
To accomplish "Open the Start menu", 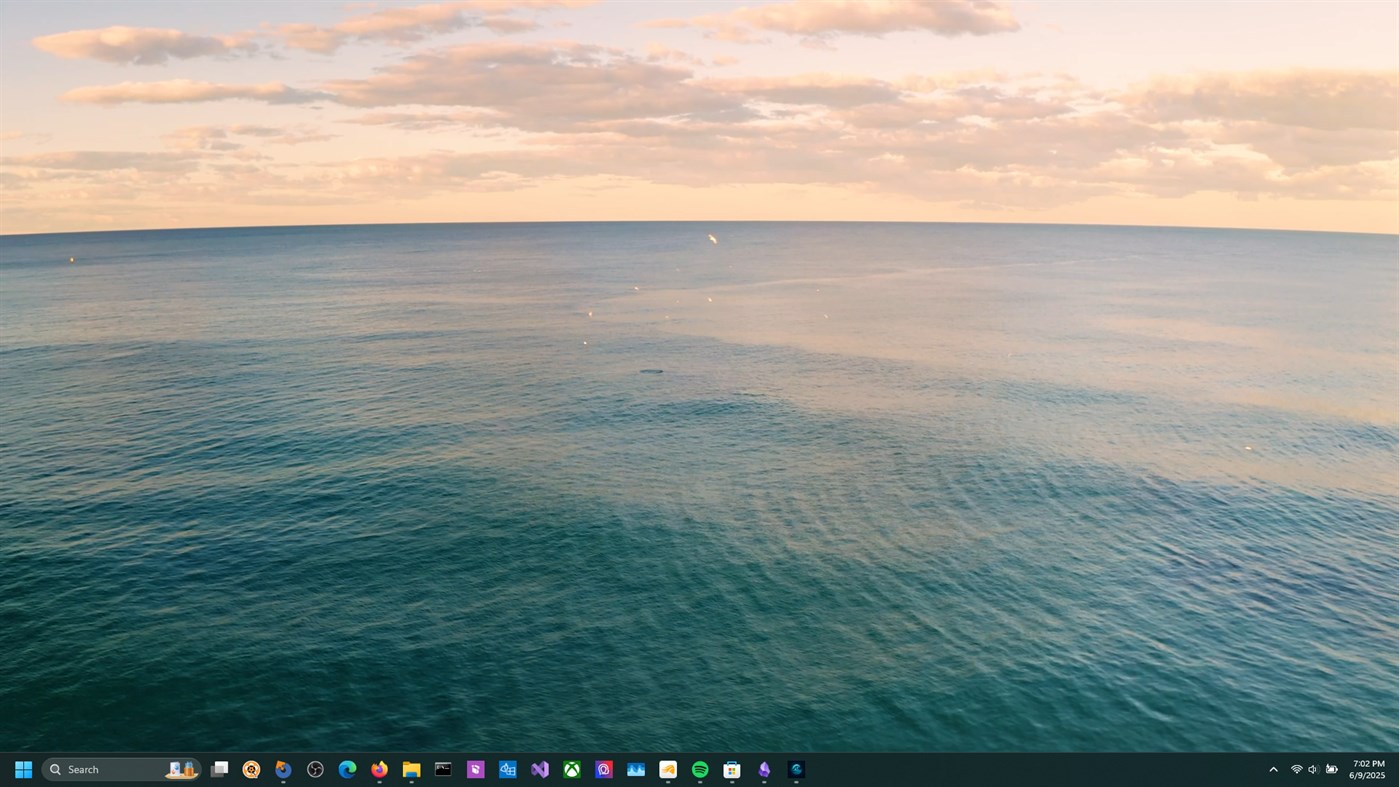I will click(23, 769).
